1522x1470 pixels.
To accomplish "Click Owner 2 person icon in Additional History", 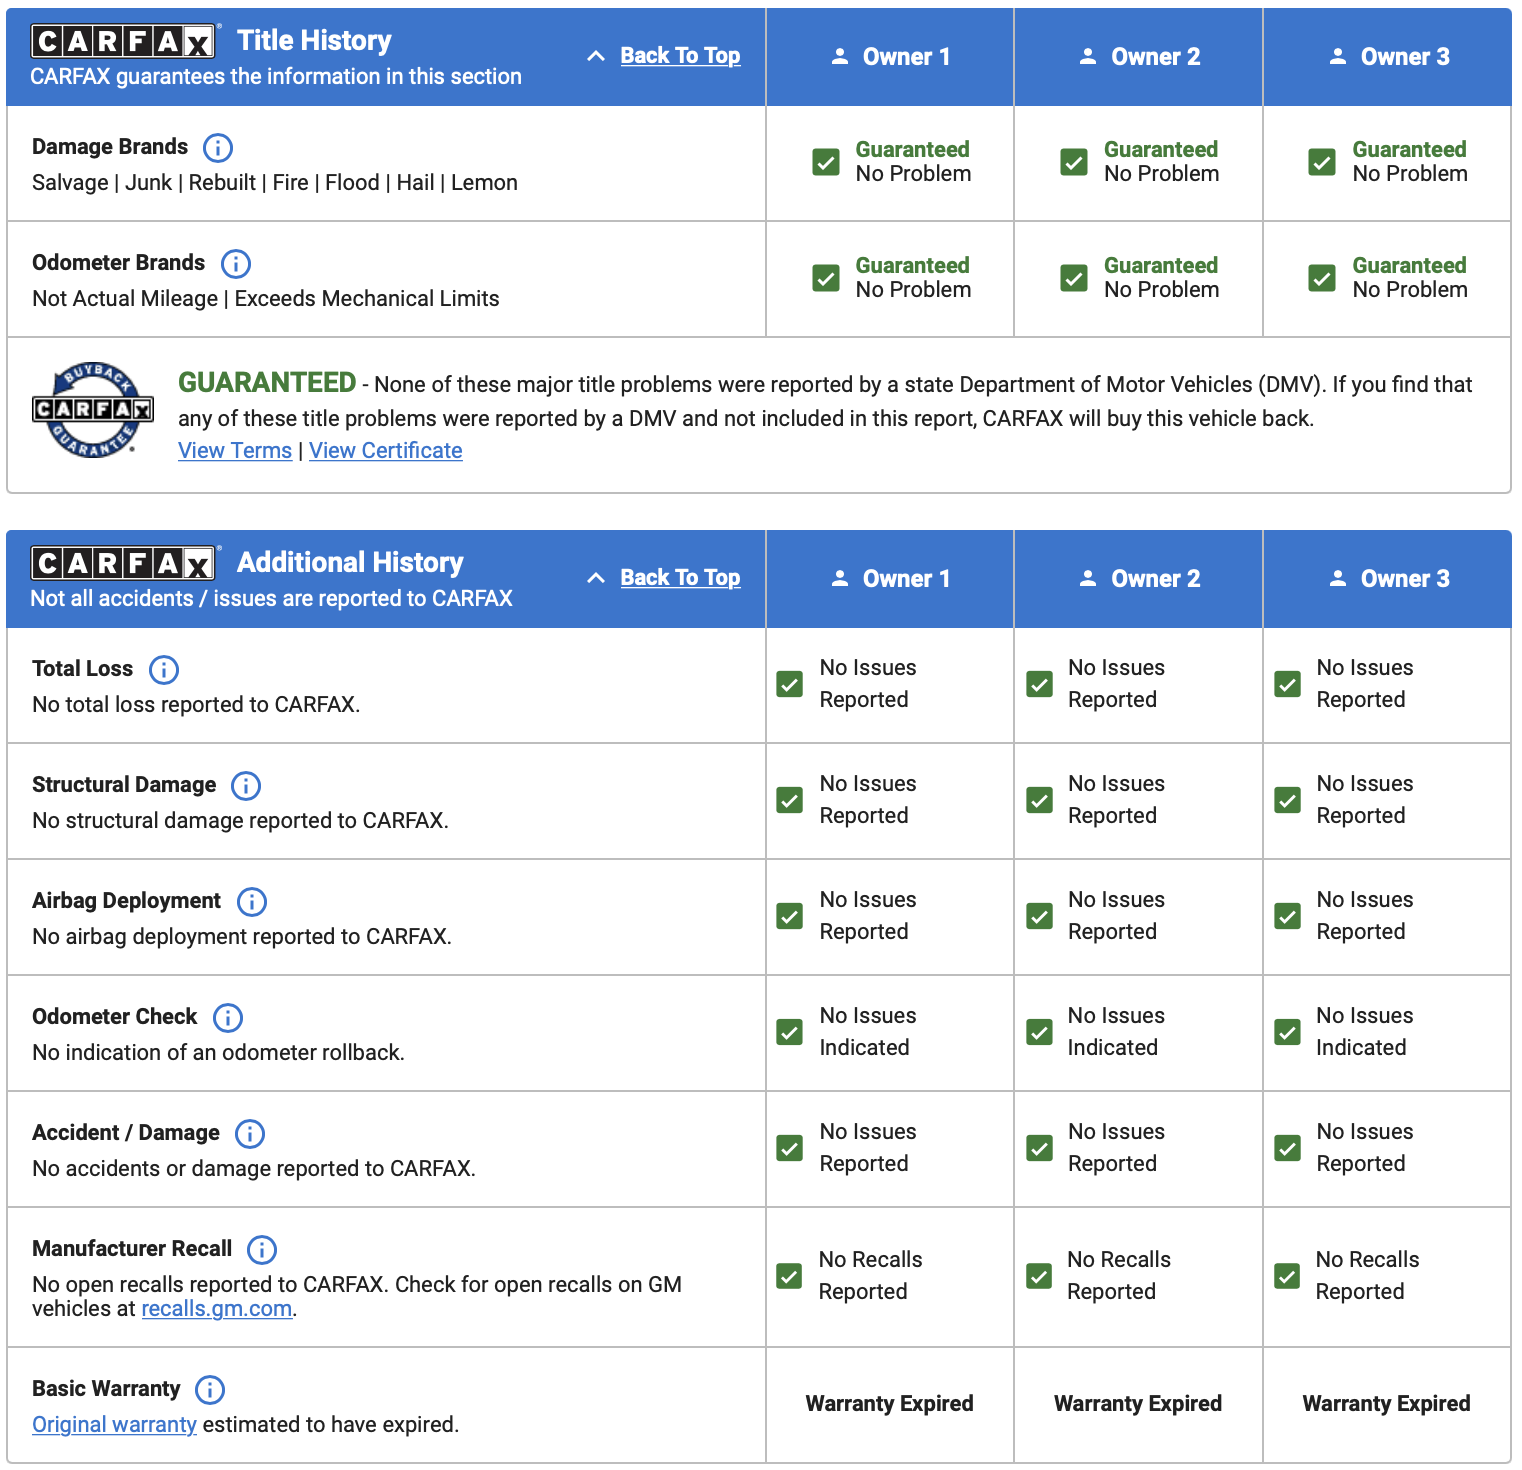I will [x=1088, y=579].
